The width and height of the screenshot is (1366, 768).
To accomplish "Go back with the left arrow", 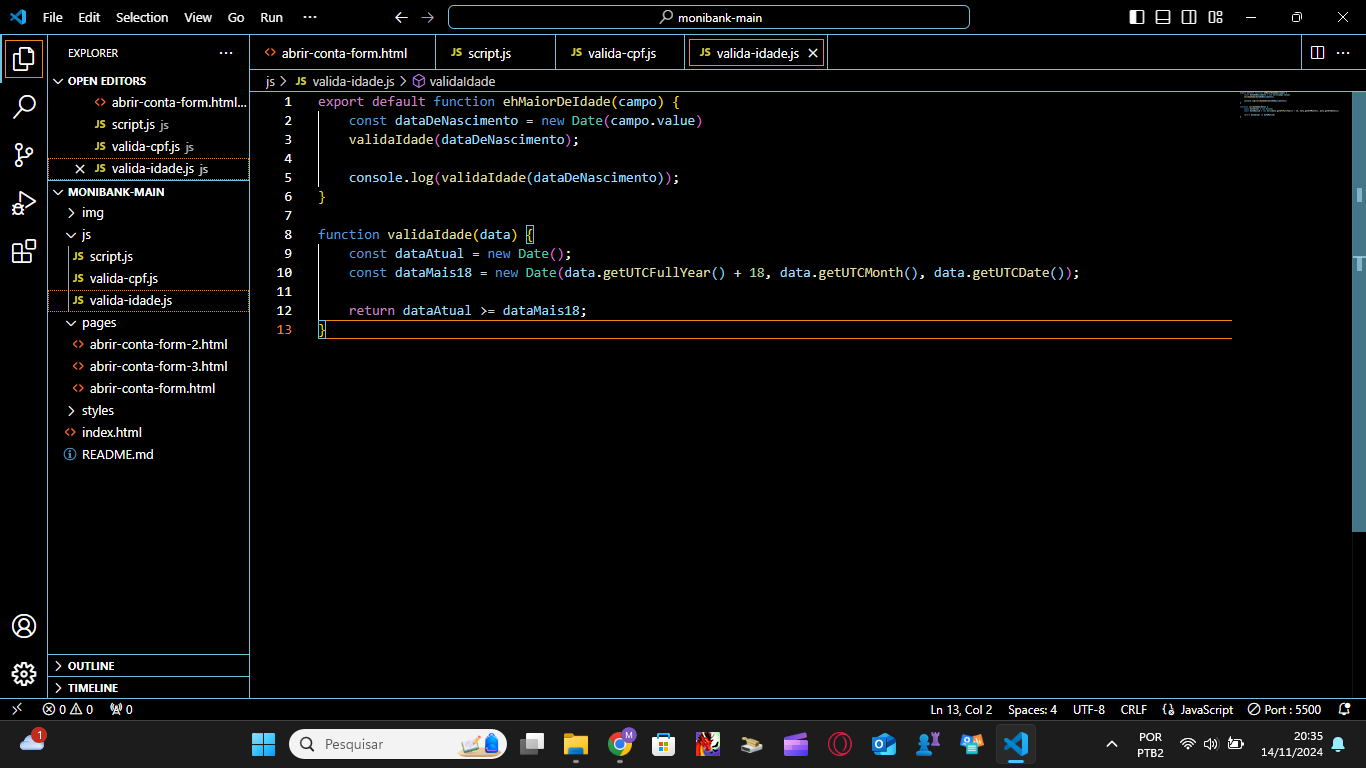I will point(401,17).
